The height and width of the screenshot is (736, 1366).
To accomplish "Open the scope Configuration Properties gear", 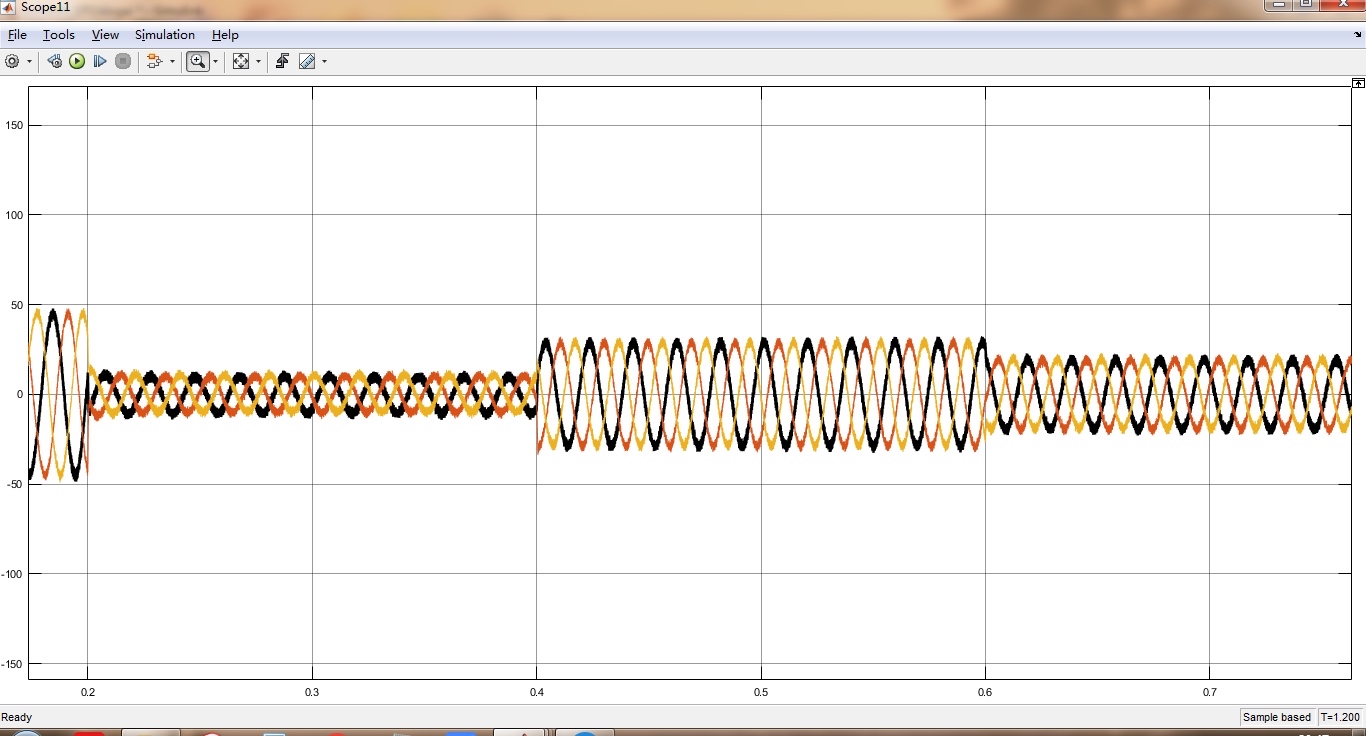I will (x=12, y=61).
